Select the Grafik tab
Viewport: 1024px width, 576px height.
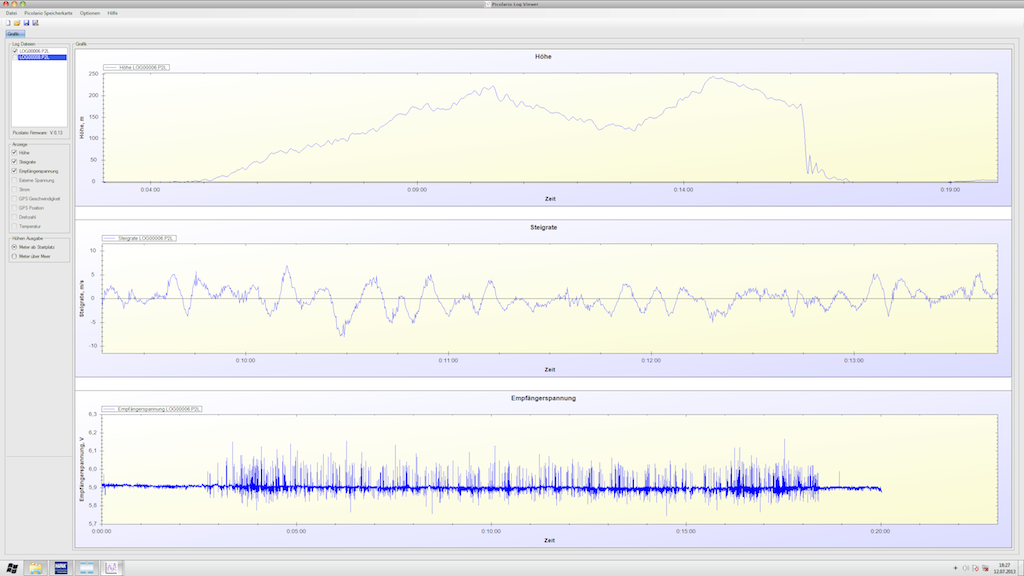[x=13, y=34]
